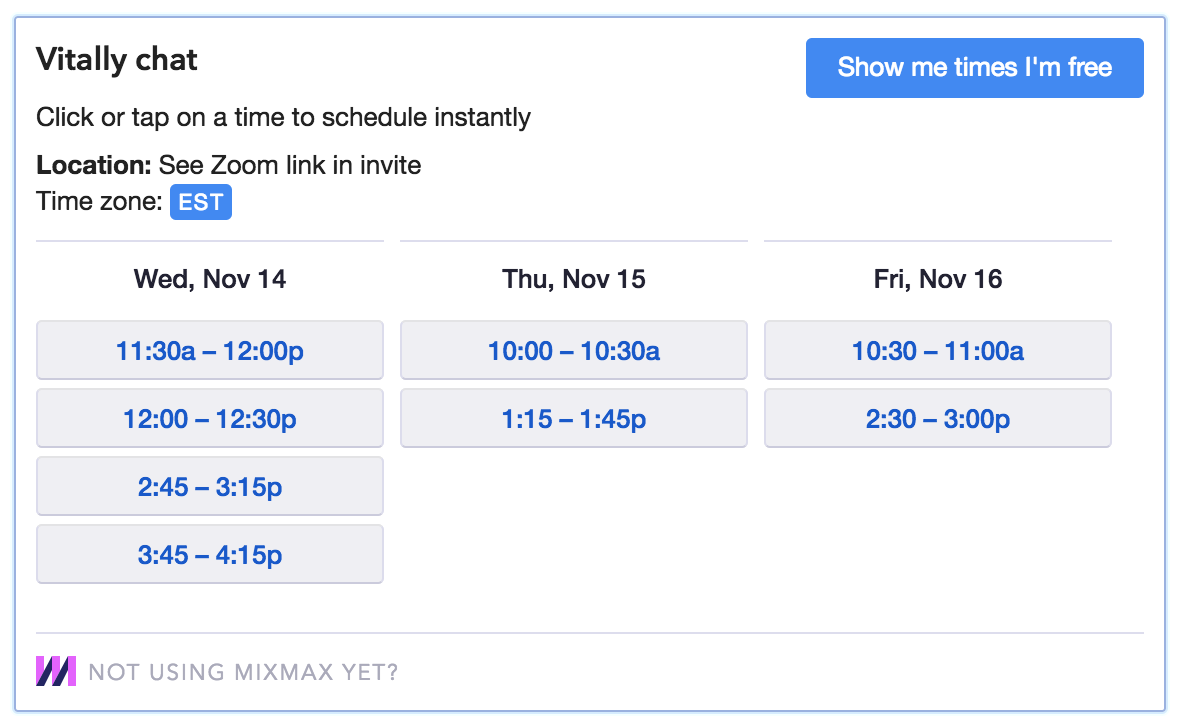Screen dimensions: 1180x728
Task: Pick the 2:30 – 3:00p Friday slot
Action: pos(938,419)
